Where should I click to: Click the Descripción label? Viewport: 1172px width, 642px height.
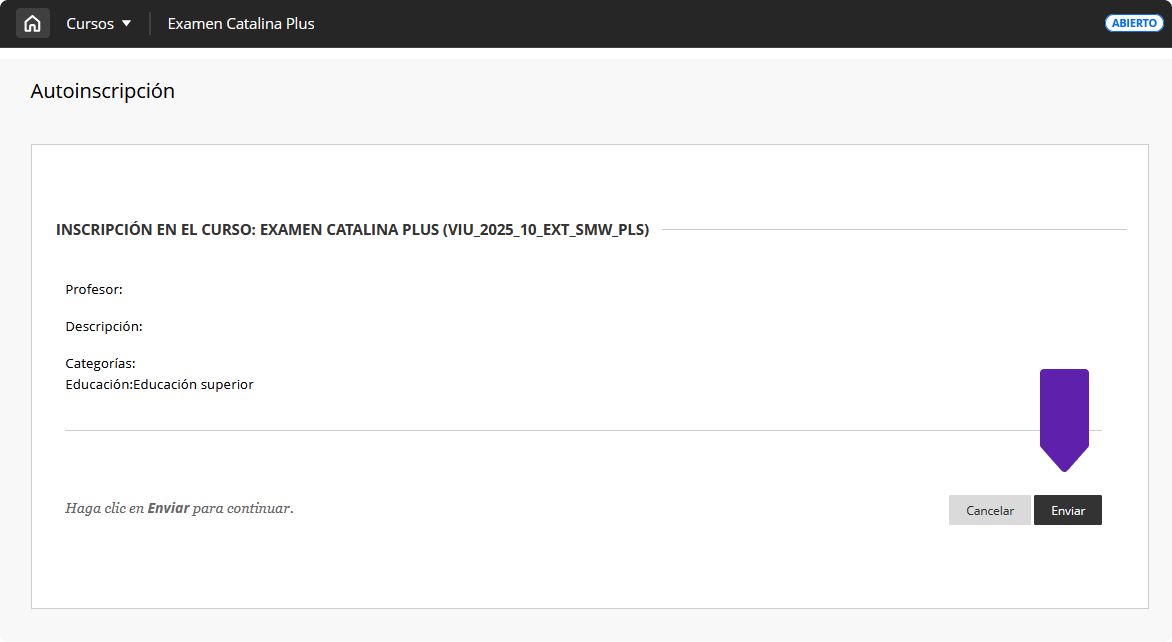click(x=104, y=327)
